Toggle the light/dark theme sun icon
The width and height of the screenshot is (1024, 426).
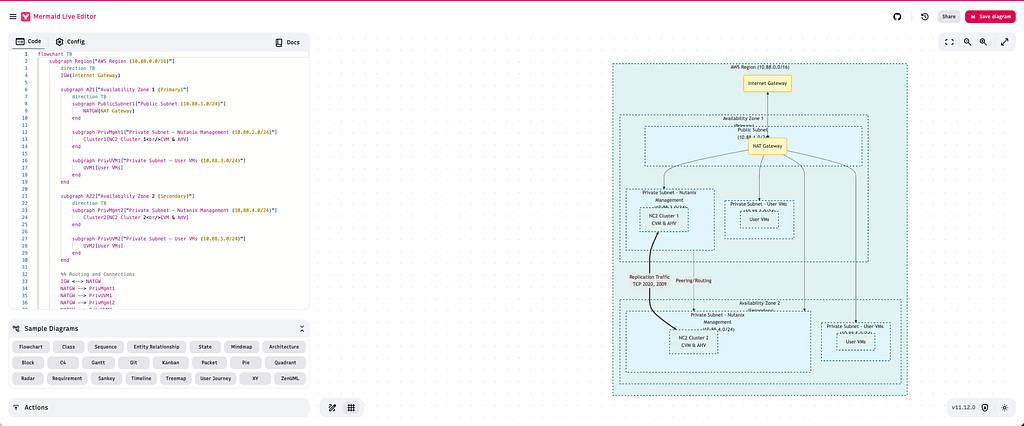tap(1004, 408)
